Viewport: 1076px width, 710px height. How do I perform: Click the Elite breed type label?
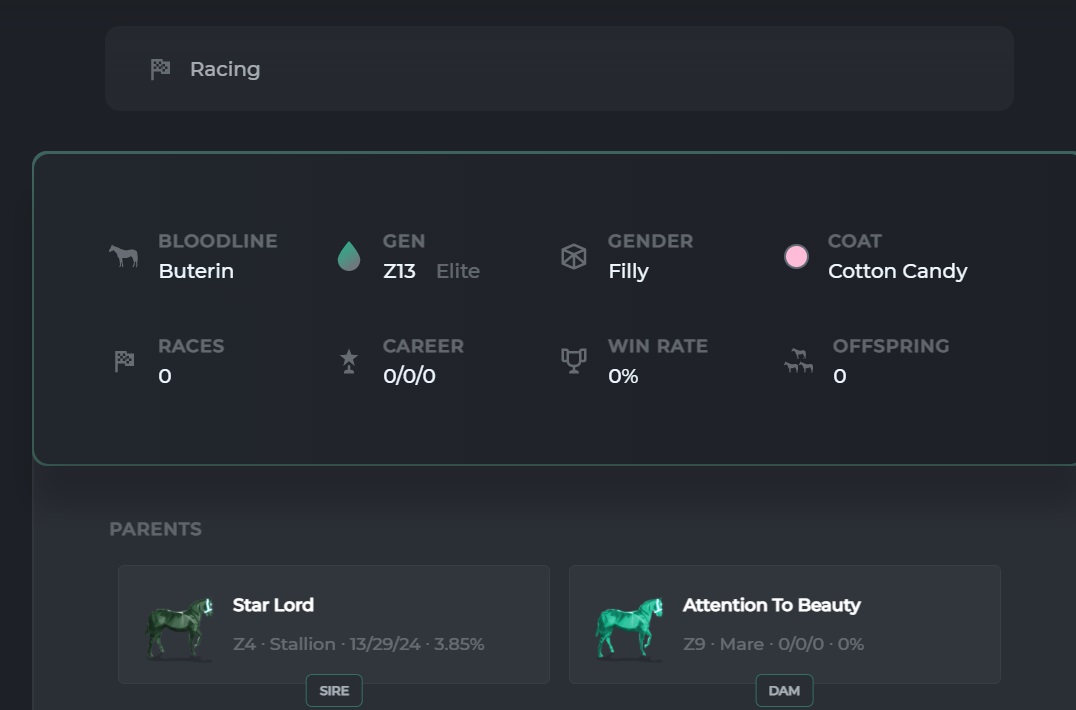pyautogui.click(x=458, y=271)
